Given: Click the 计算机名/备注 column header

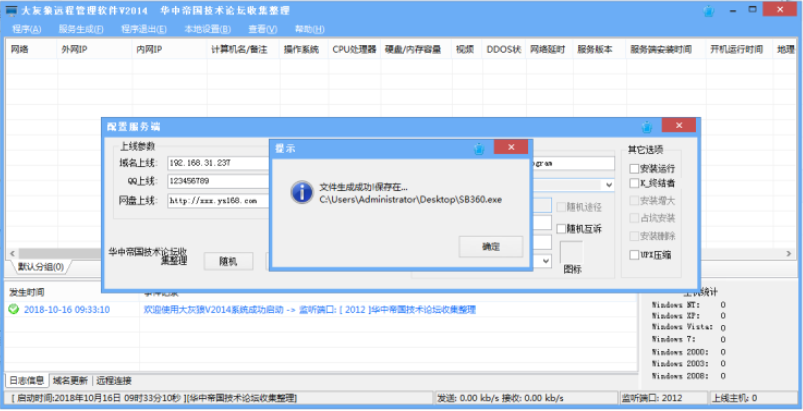Looking at the screenshot, I should (243, 49).
